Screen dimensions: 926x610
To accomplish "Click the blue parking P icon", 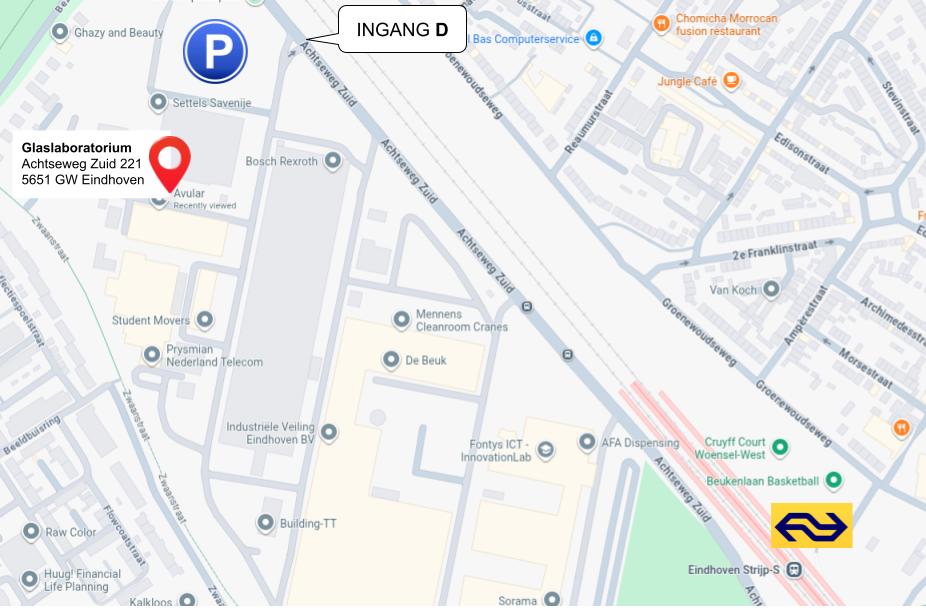I will [x=215, y=51].
